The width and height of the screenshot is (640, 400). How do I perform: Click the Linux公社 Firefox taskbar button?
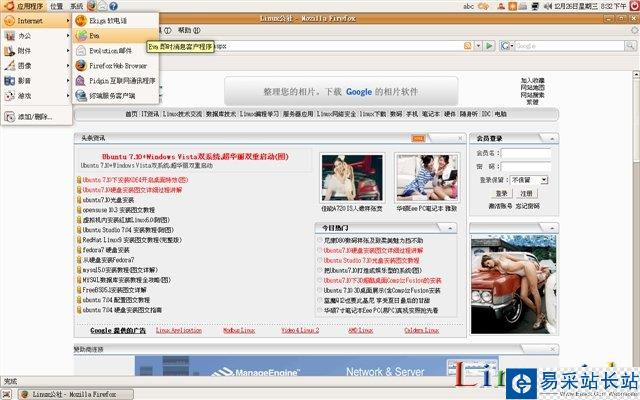76,394
